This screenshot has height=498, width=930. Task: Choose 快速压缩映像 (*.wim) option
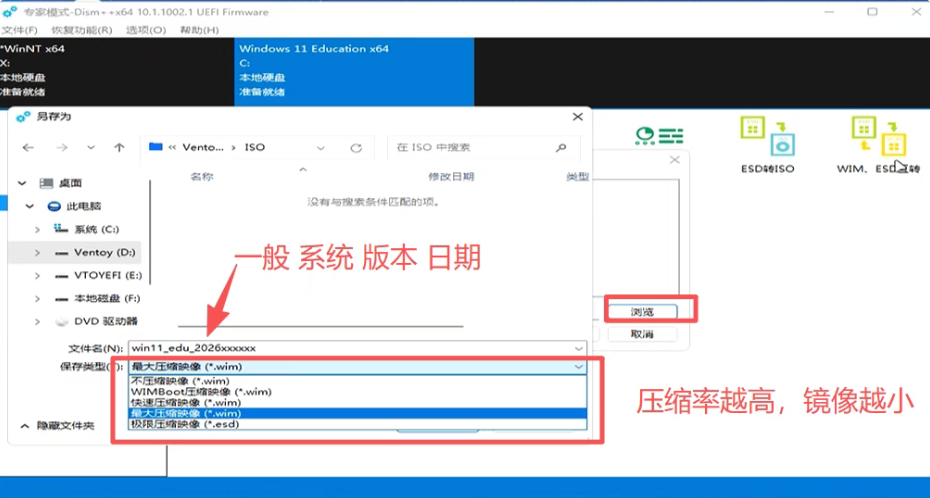(x=358, y=403)
